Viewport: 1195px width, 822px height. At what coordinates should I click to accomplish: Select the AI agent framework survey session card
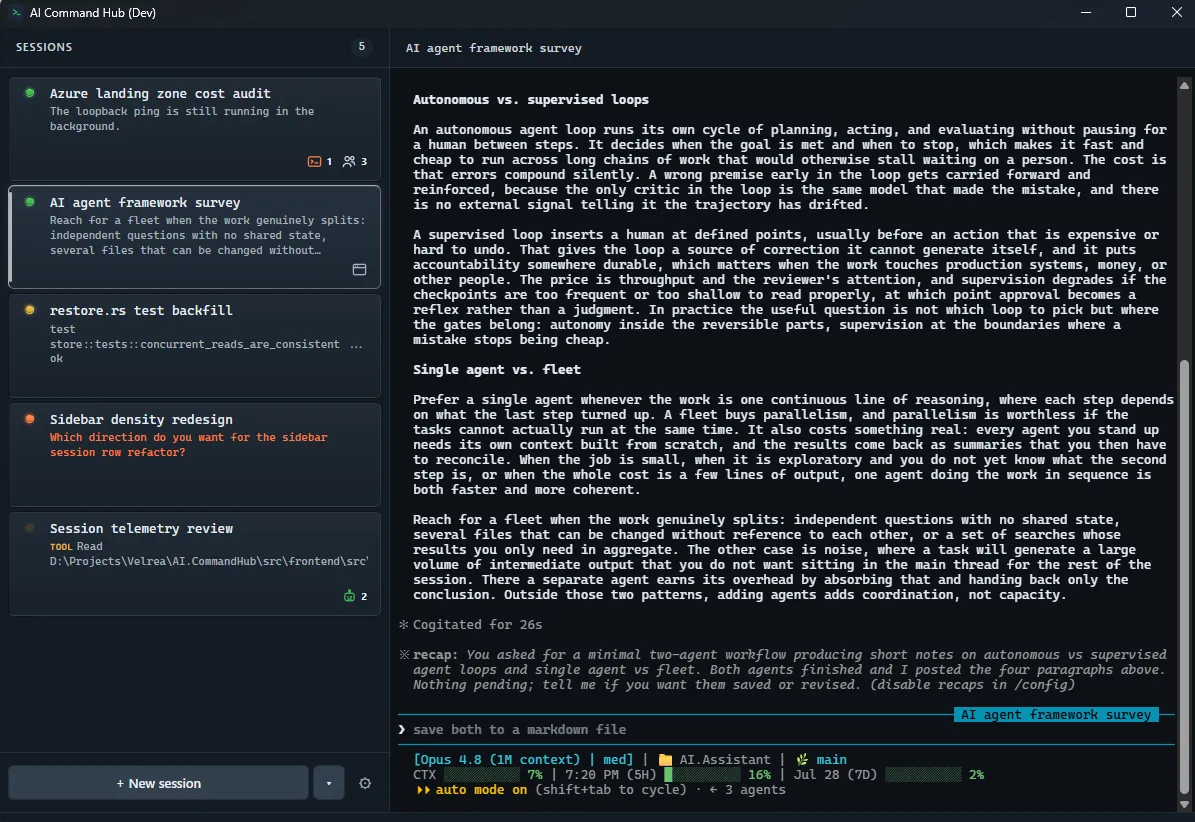pyautogui.click(x=194, y=237)
